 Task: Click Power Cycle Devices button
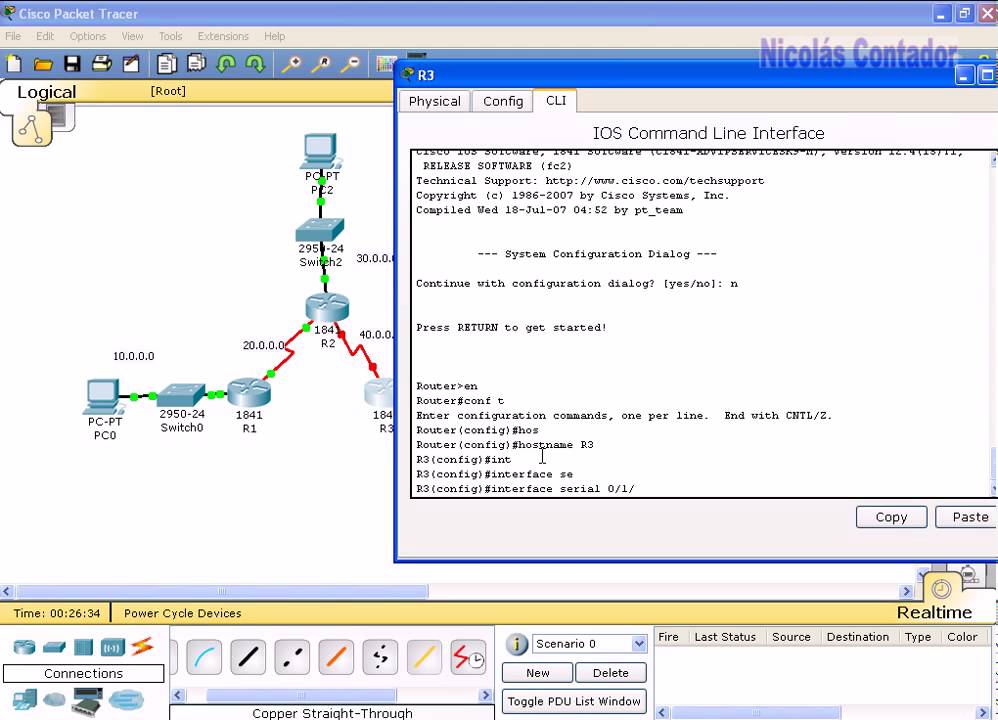(x=183, y=613)
